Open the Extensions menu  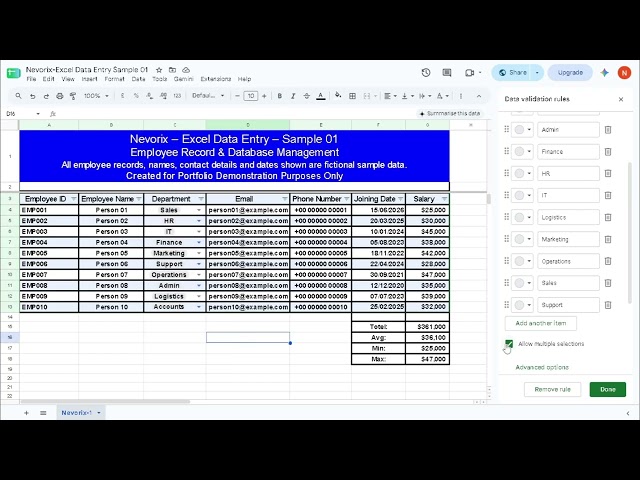click(216, 79)
